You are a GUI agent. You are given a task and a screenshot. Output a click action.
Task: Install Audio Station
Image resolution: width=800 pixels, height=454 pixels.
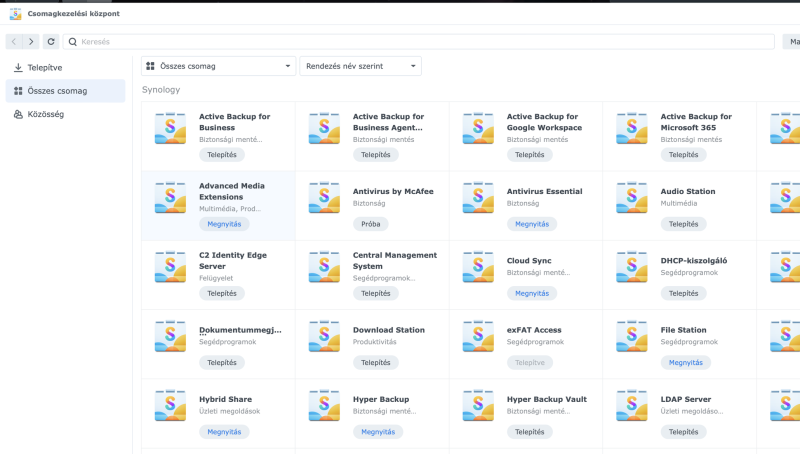pos(684,224)
